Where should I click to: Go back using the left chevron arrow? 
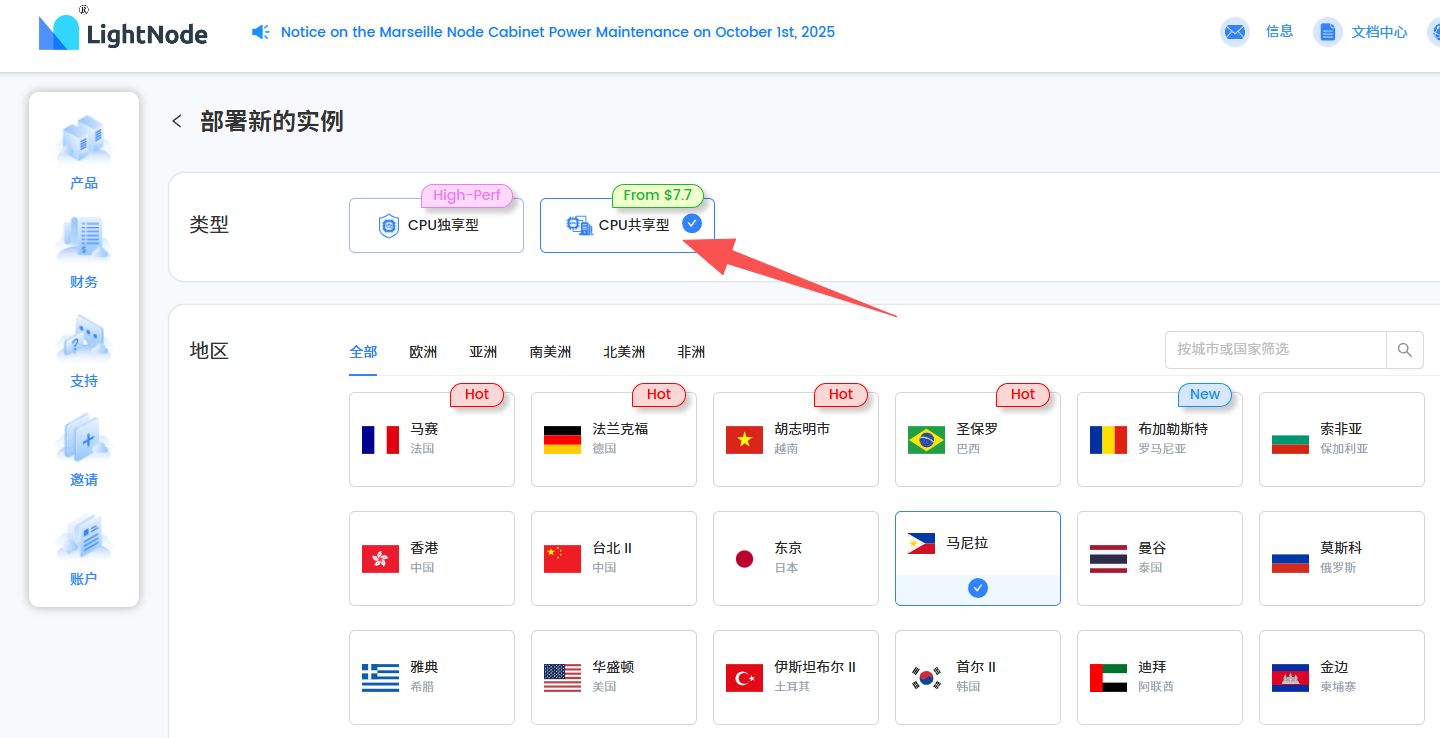tap(177, 122)
